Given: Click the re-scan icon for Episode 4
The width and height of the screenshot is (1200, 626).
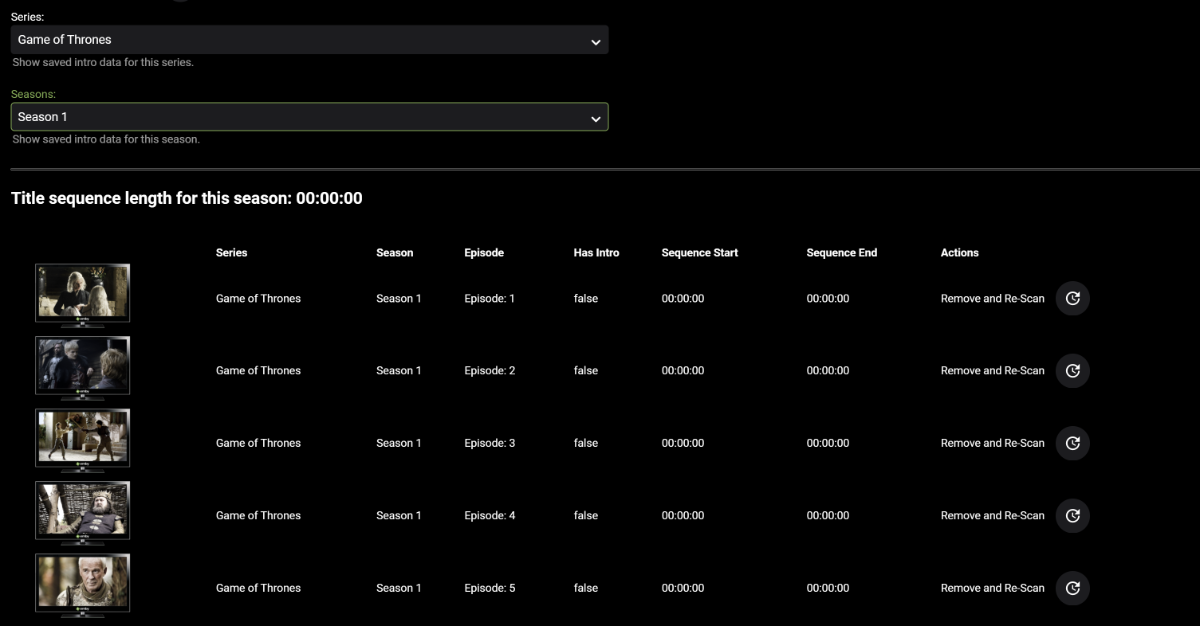Looking at the screenshot, I should (1073, 515).
